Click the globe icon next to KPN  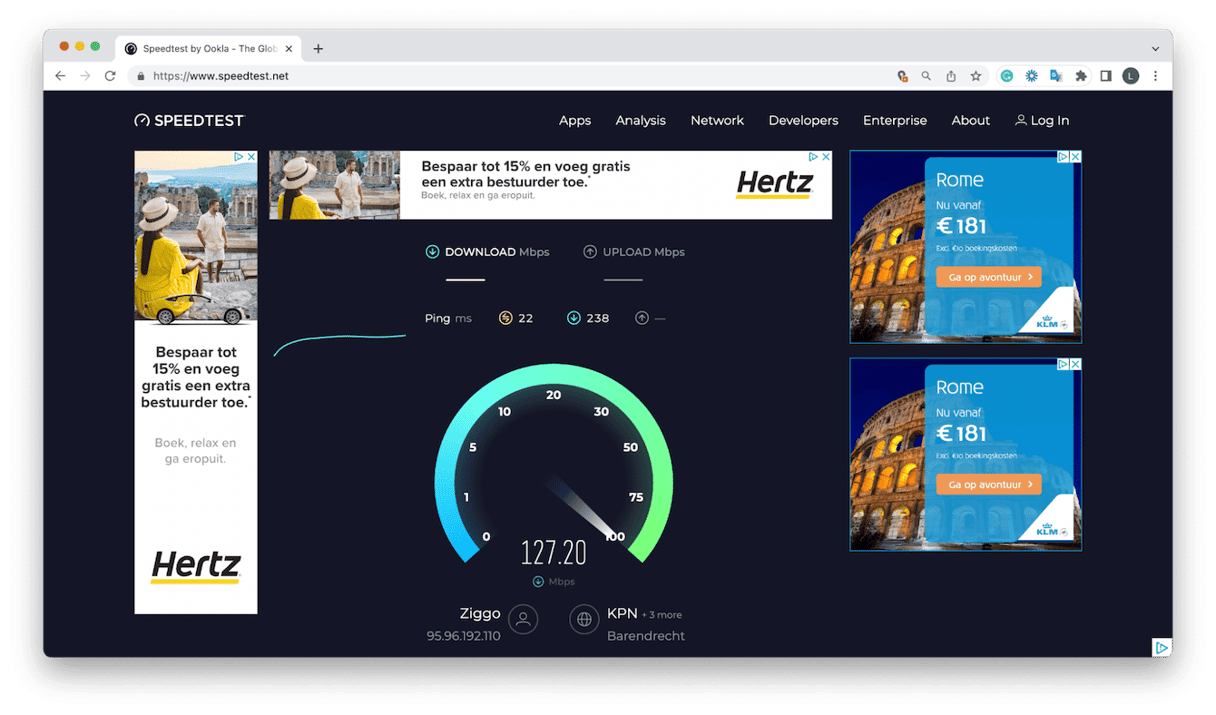584,619
